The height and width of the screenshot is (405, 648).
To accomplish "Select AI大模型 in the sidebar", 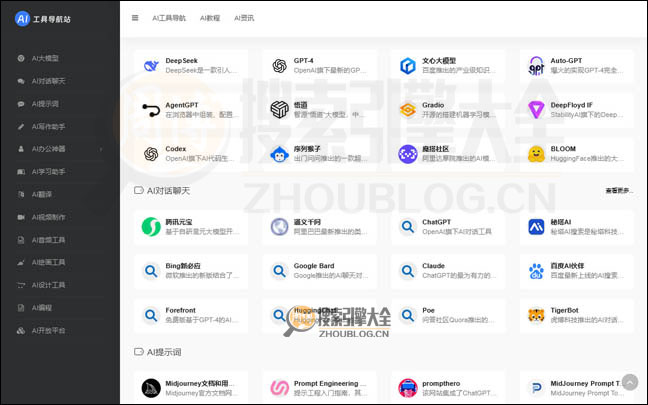I will pyautogui.click(x=45, y=58).
